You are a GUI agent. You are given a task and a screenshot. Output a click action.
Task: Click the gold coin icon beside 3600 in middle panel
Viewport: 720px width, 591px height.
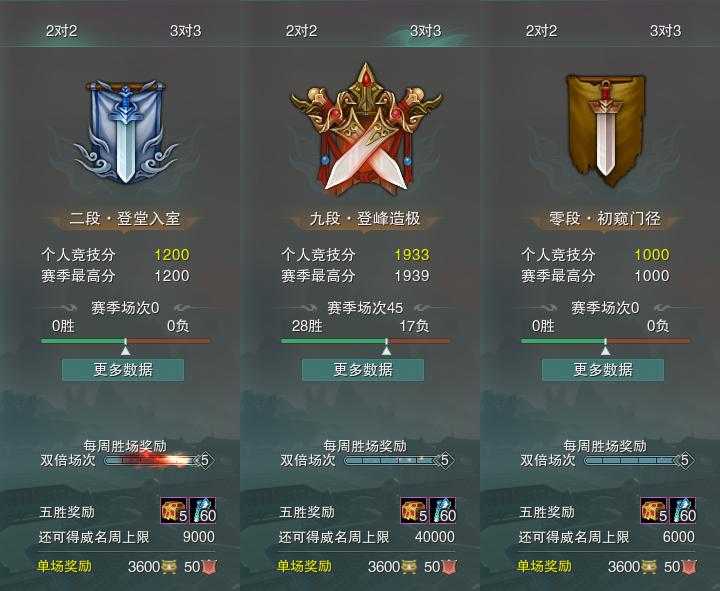tap(409, 567)
